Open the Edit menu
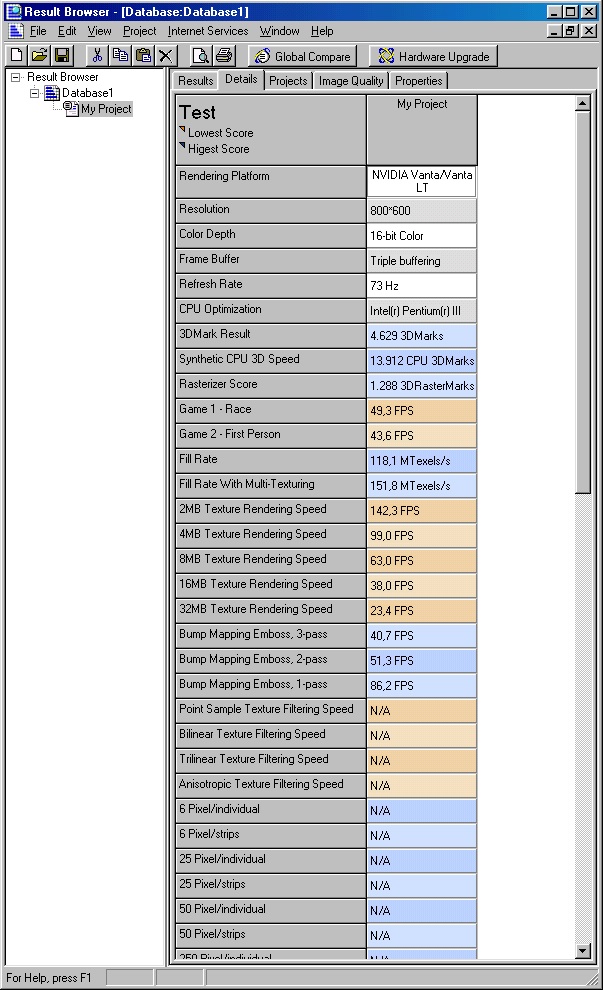This screenshot has height=990, width=603. point(67,31)
